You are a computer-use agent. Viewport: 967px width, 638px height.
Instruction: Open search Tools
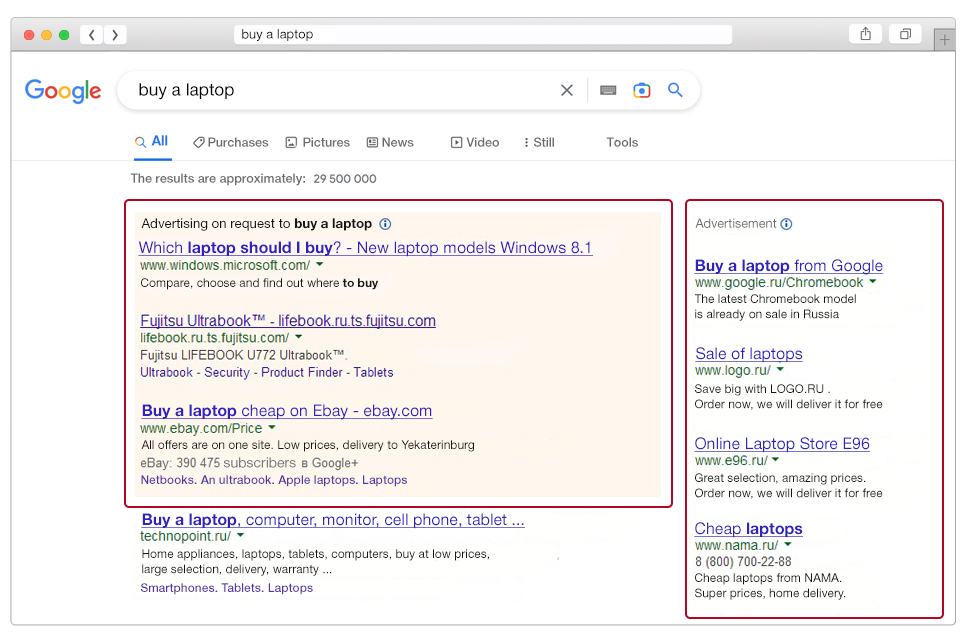pyautogui.click(x=622, y=142)
